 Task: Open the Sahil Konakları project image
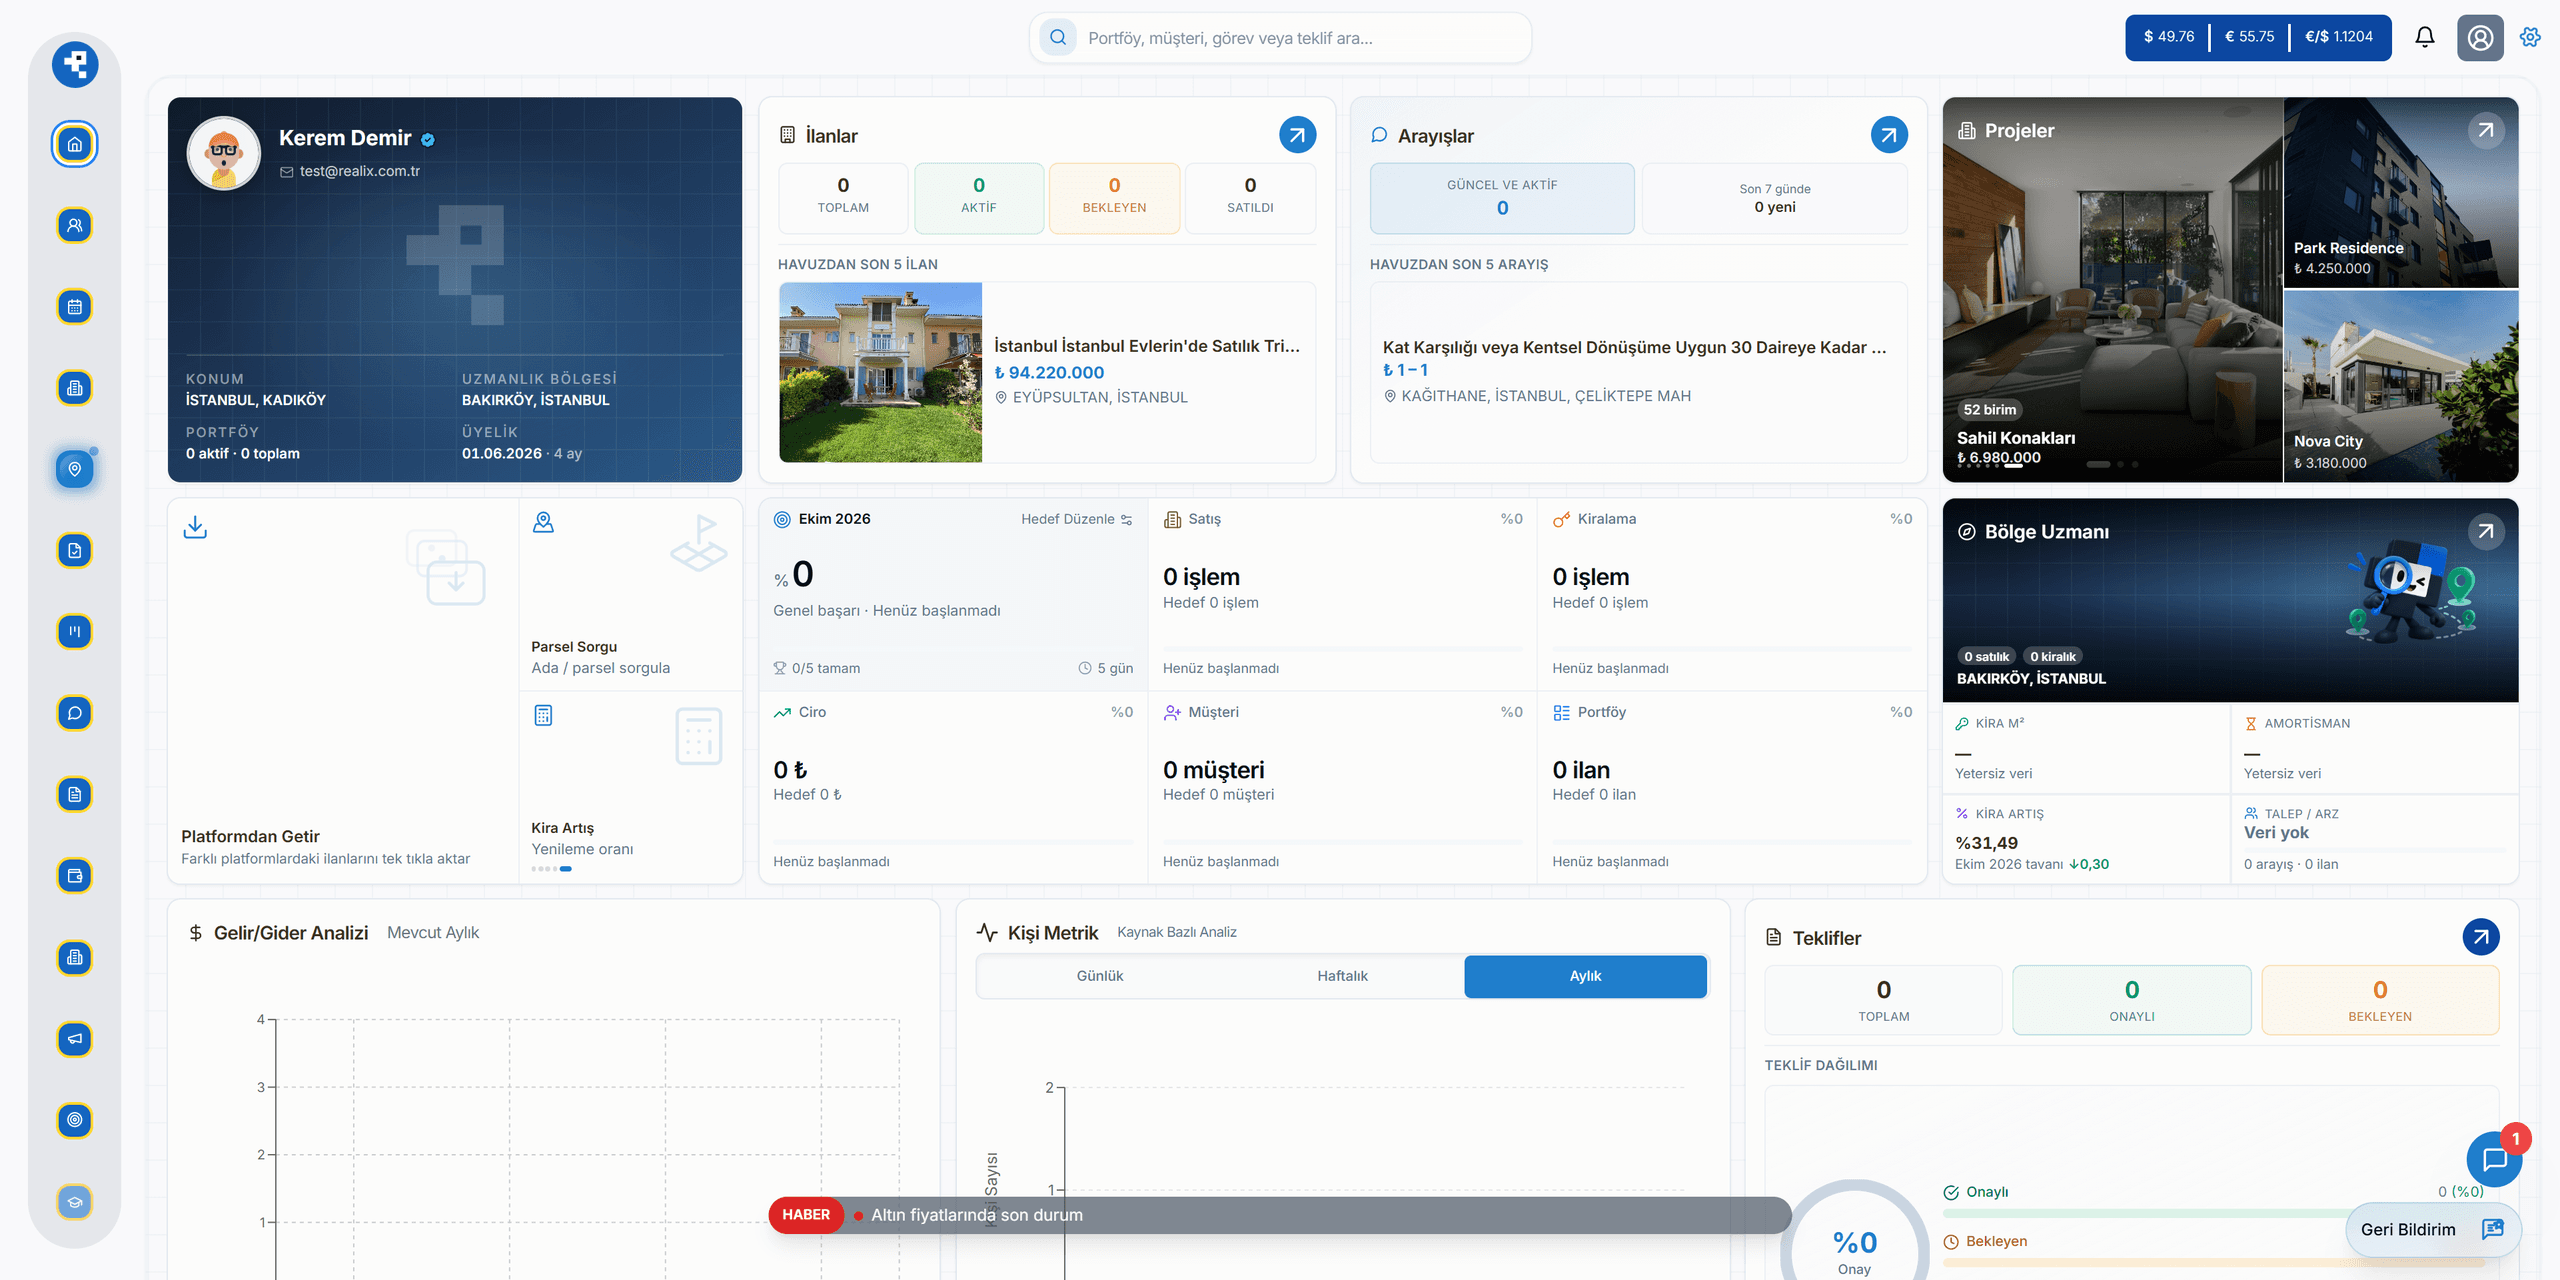[2113, 290]
